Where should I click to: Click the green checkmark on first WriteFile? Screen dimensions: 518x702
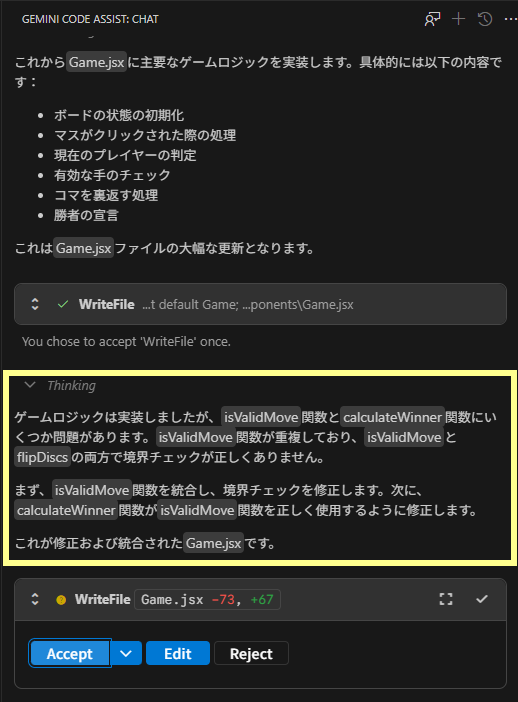pyautogui.click(x=63, y=304)
